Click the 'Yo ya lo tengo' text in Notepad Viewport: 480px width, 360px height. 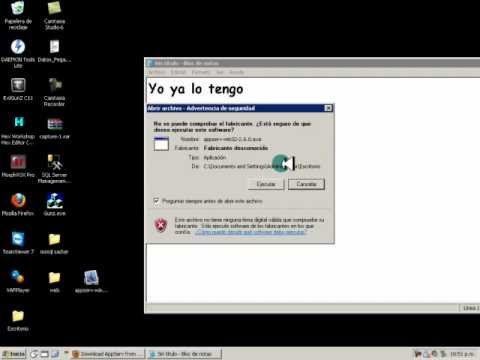[x=196, y=89]
